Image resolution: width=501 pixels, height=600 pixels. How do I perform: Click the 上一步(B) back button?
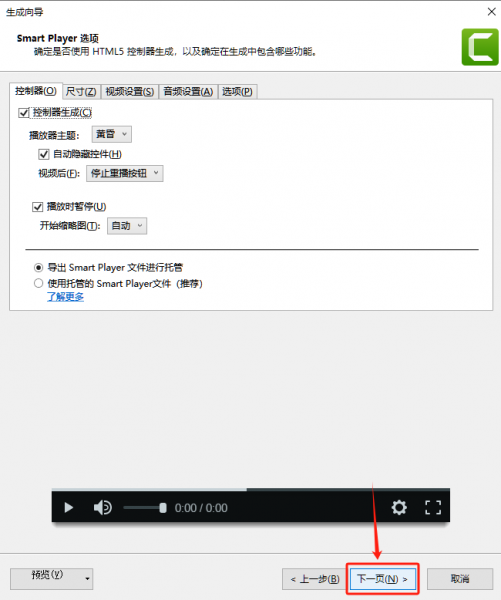(x=315, y=579)
